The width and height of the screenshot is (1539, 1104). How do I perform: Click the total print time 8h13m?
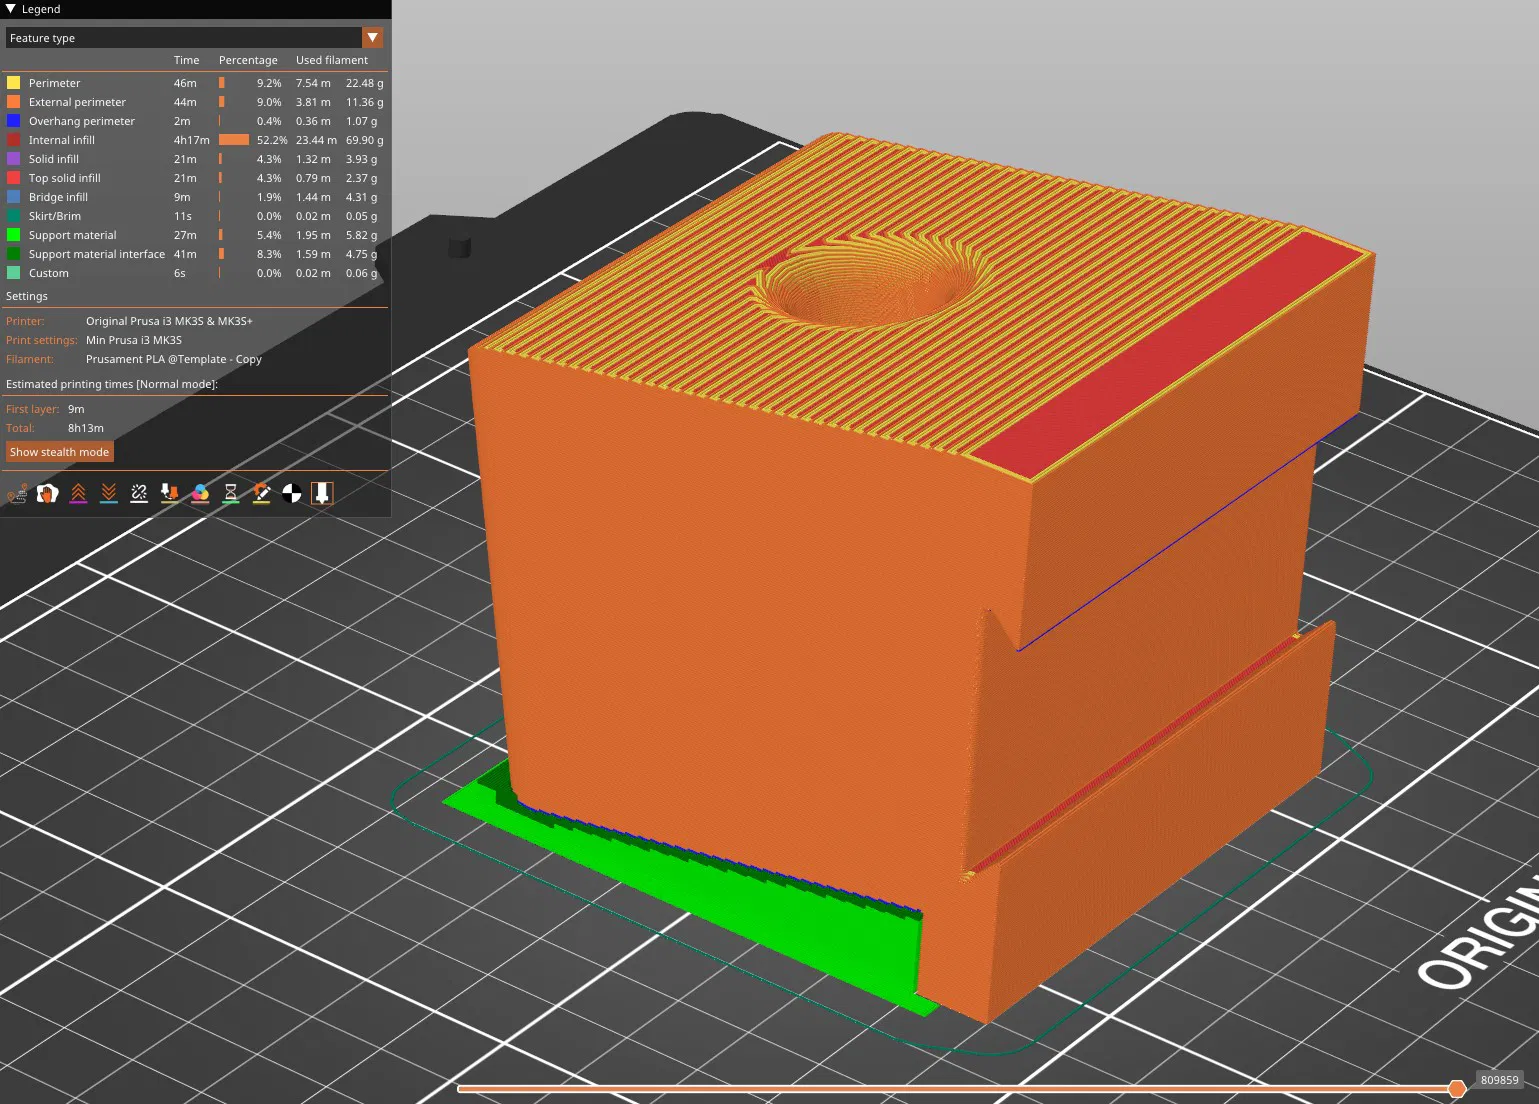click(86, 428)
